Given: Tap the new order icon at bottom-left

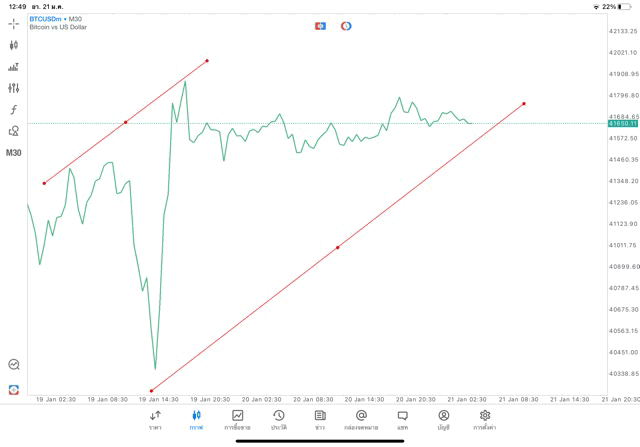Looking at the screenshot, I should pos(14,388).
